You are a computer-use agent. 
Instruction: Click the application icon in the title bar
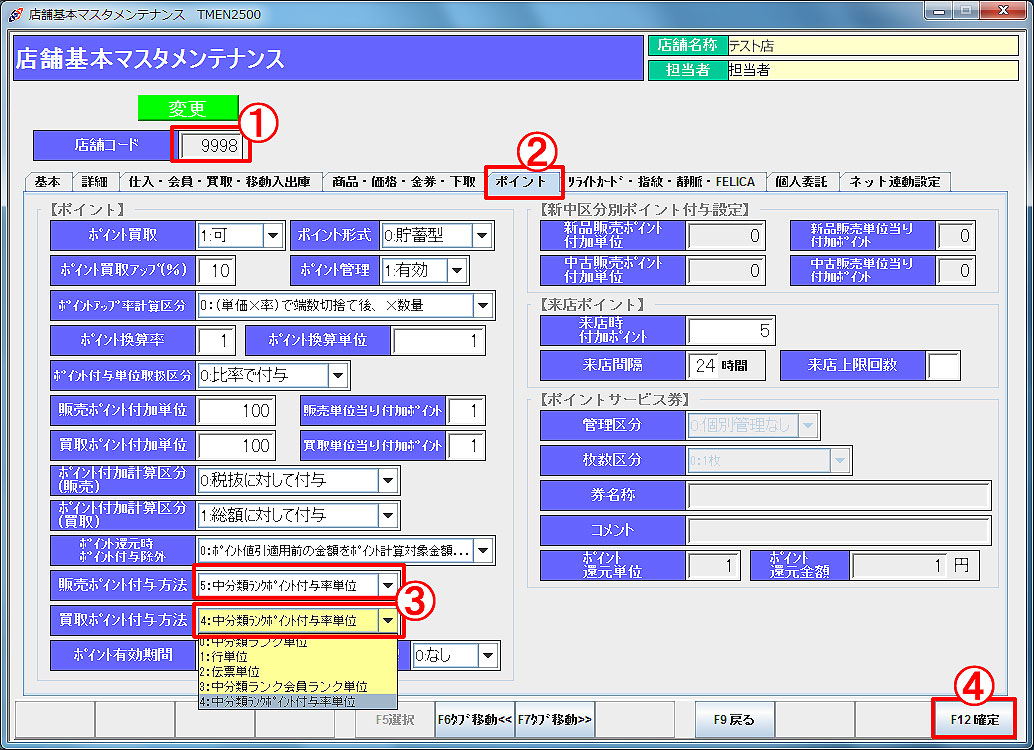click(x=14, y=14)
